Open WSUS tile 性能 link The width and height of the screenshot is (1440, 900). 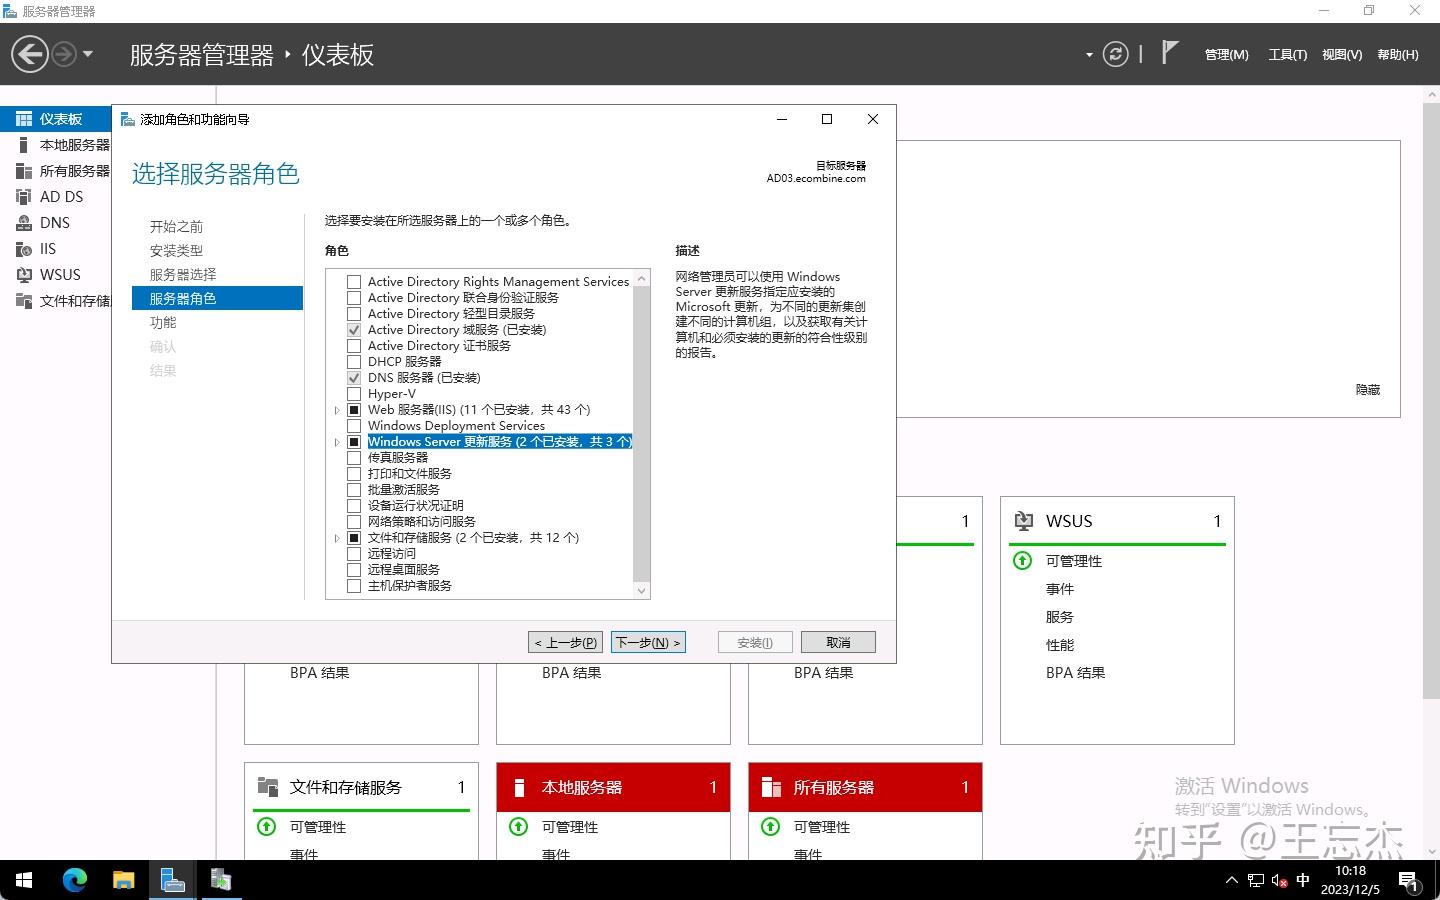tap(1060, 645)
